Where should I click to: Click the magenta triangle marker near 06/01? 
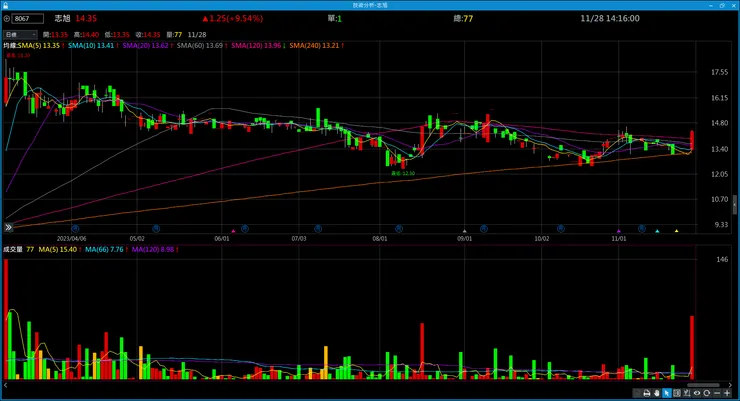click(x=233, y=231)
